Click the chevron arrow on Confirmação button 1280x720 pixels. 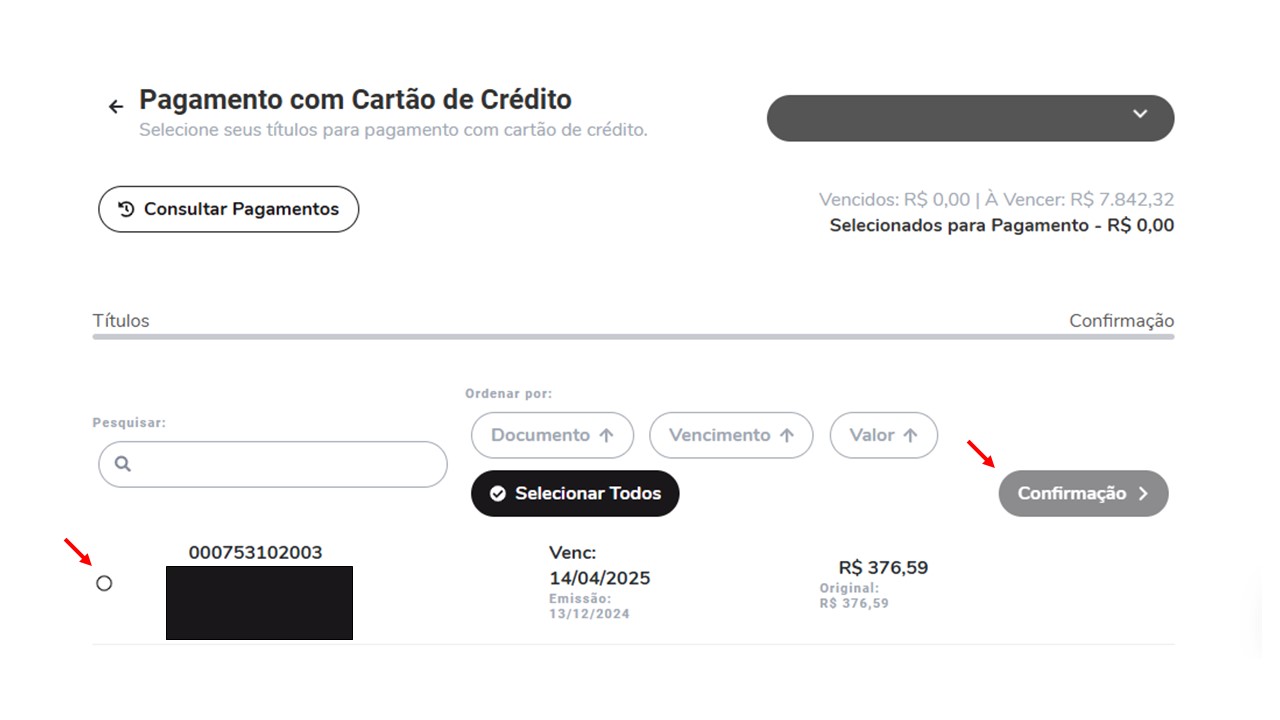(x=1144, y=494)
